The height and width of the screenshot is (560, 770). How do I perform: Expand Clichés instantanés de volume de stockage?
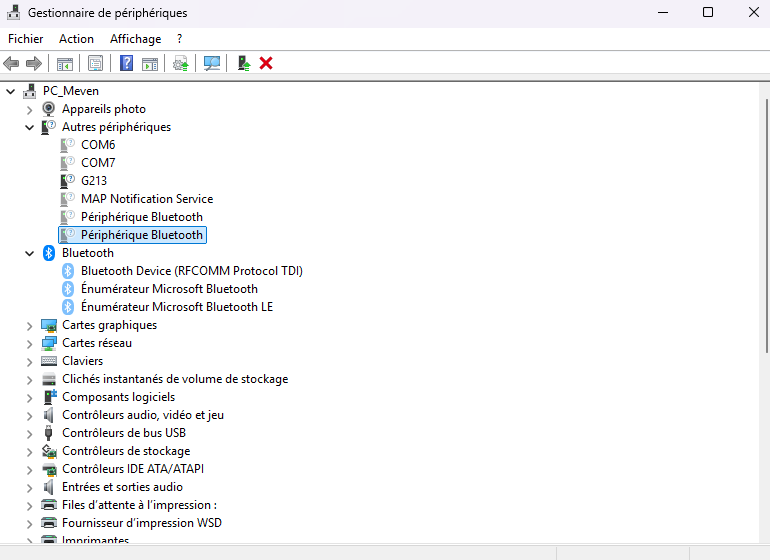click(29, 380)
